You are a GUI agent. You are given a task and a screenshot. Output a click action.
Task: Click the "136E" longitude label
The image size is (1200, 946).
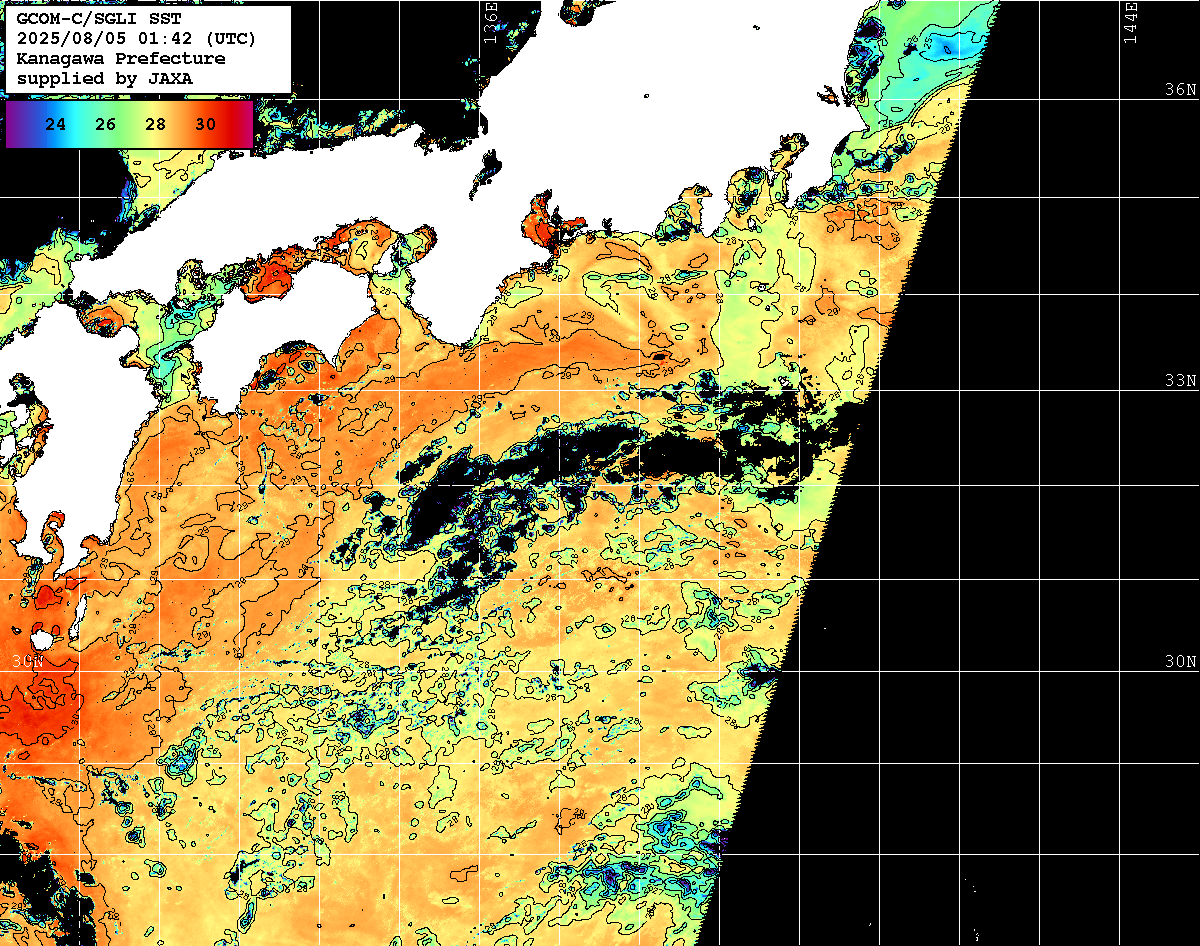(490, 22)
